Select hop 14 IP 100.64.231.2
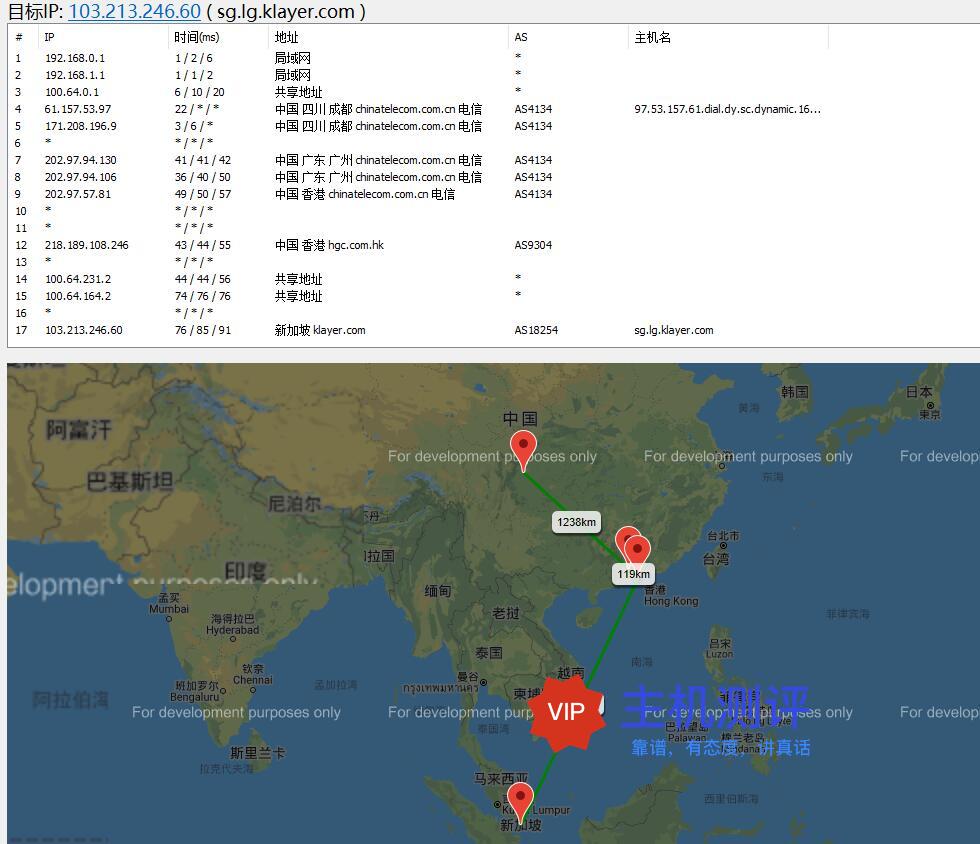 pyautogui.click(x=78, y=279)
